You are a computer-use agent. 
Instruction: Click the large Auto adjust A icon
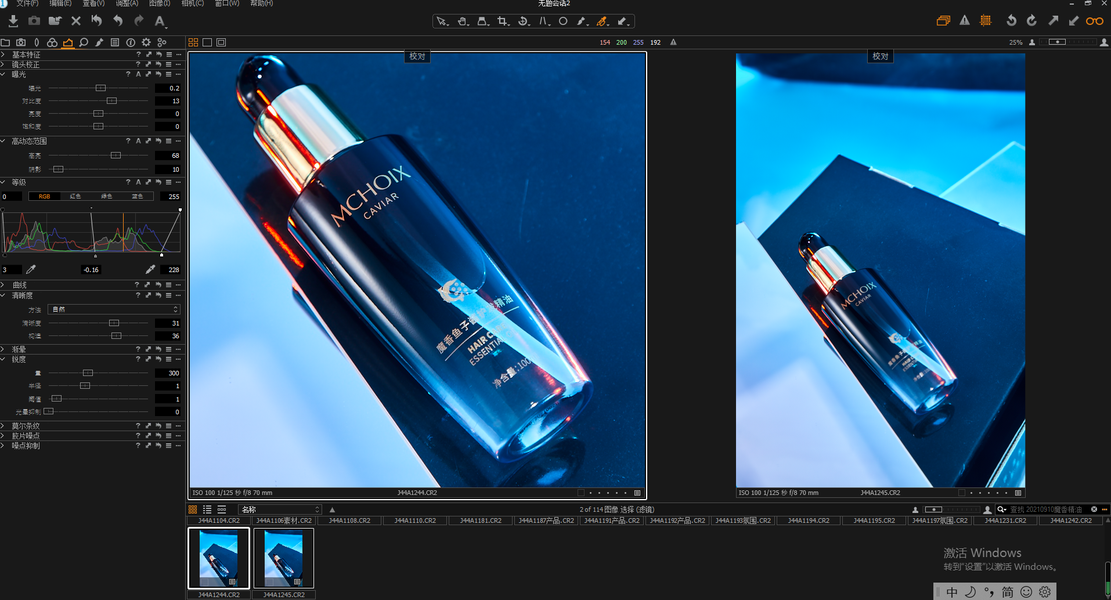[160, 21]
